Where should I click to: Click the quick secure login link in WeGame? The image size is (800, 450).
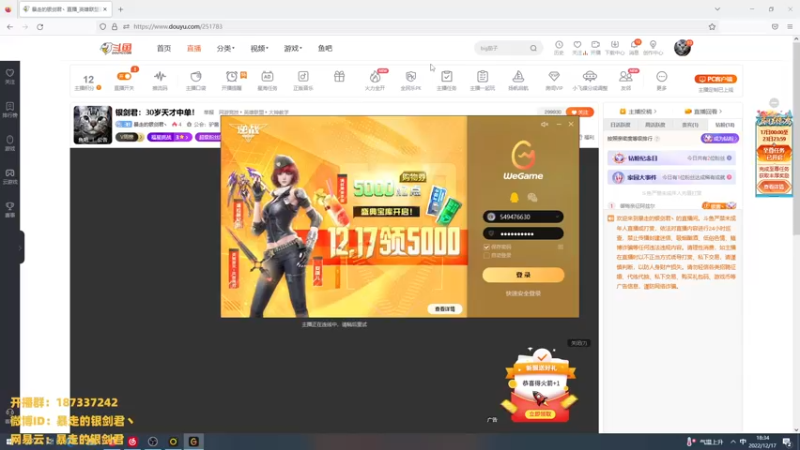pos(523,294)
